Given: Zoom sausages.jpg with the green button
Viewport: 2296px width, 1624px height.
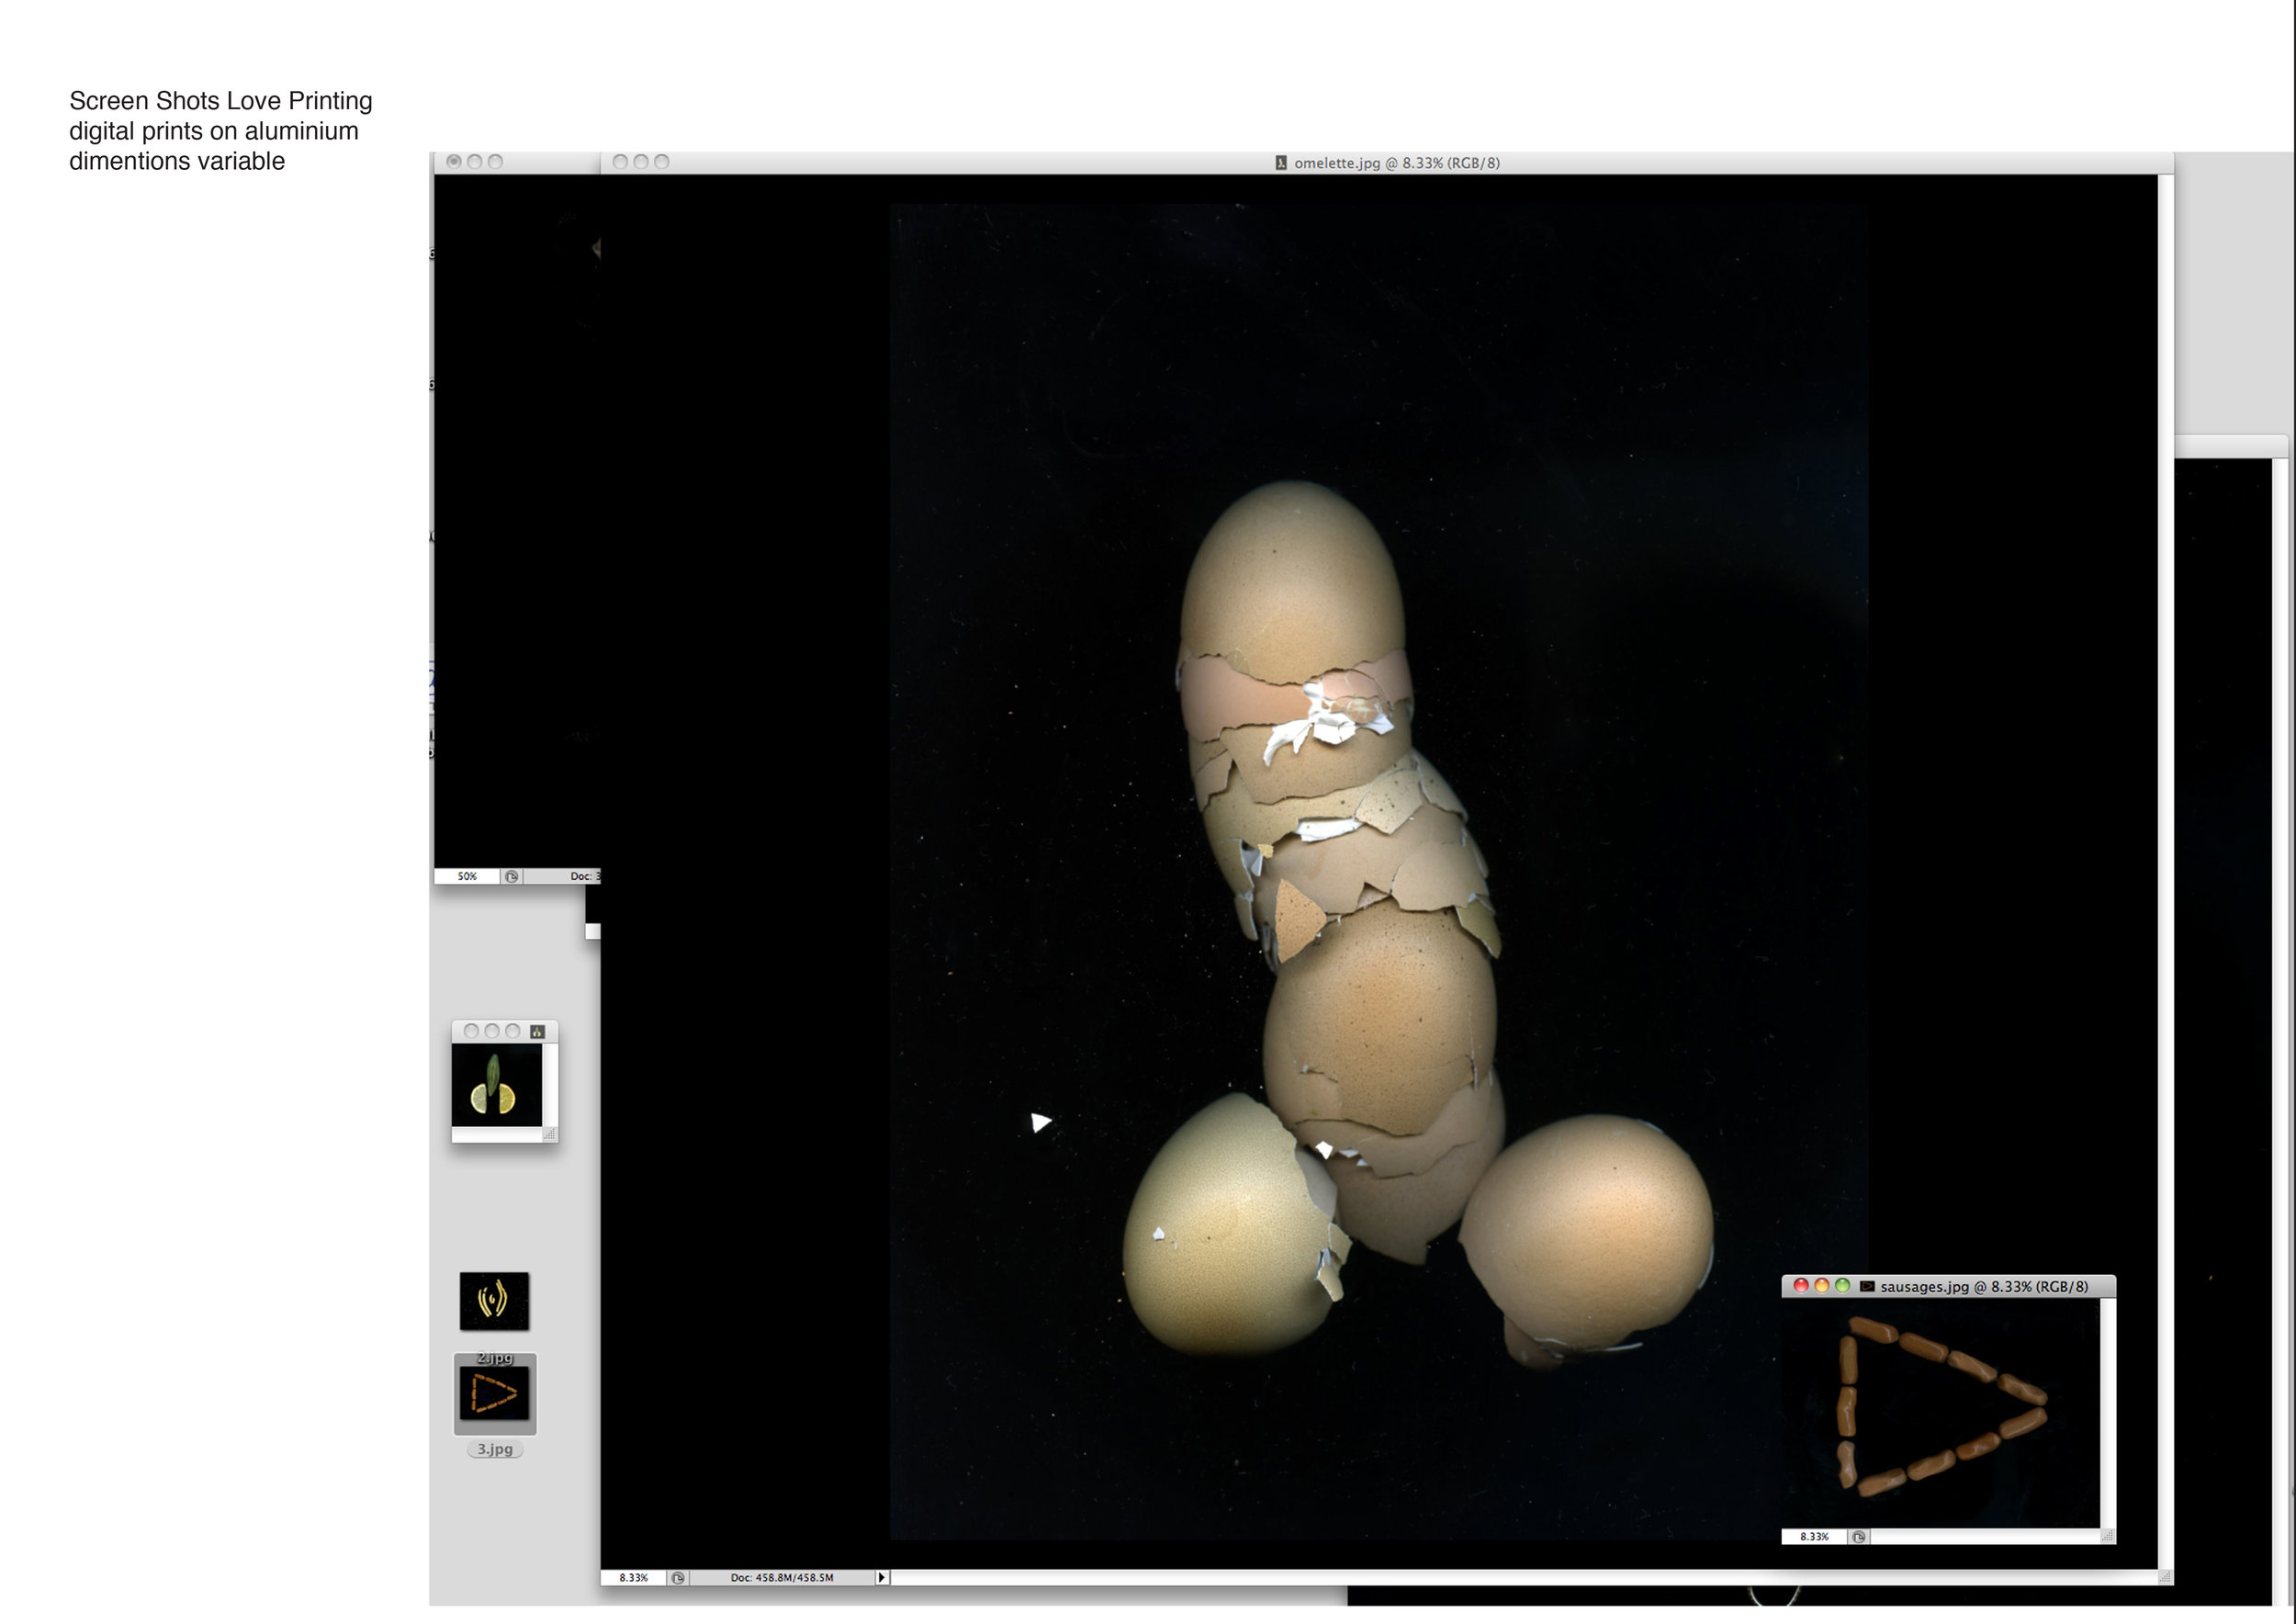Looking at the screenshot, I should pos(1842,1286).
